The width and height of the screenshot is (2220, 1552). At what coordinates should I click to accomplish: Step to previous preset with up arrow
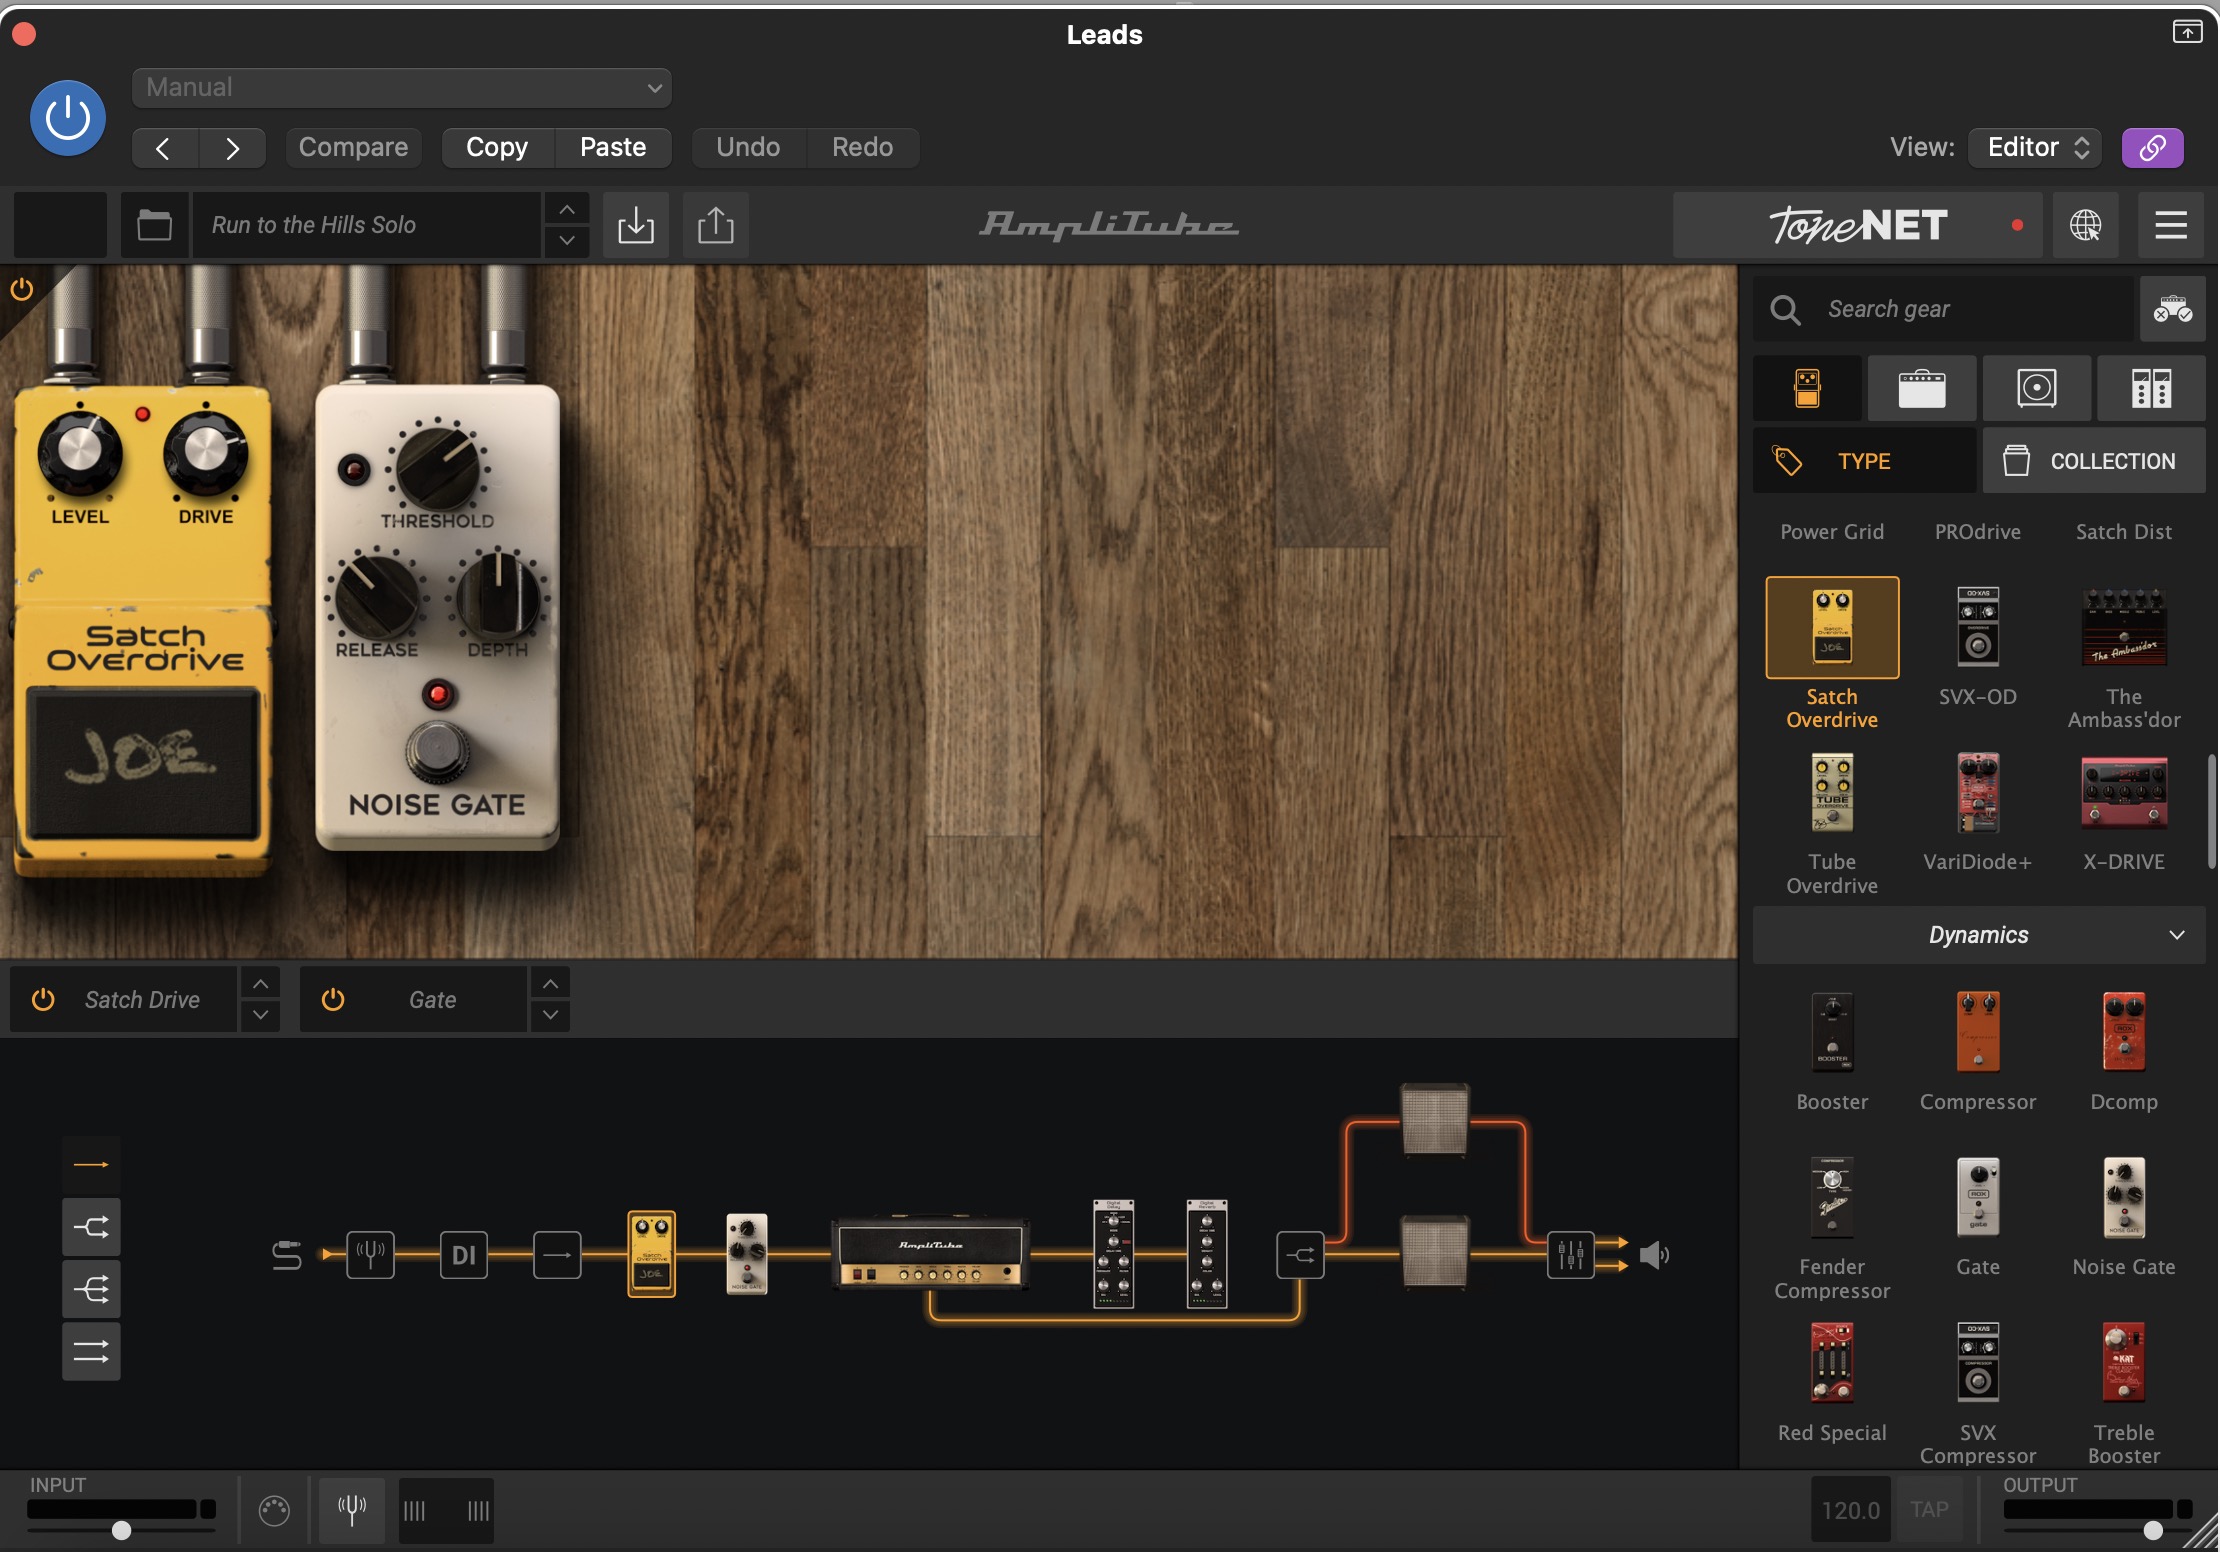pos(567,209)
